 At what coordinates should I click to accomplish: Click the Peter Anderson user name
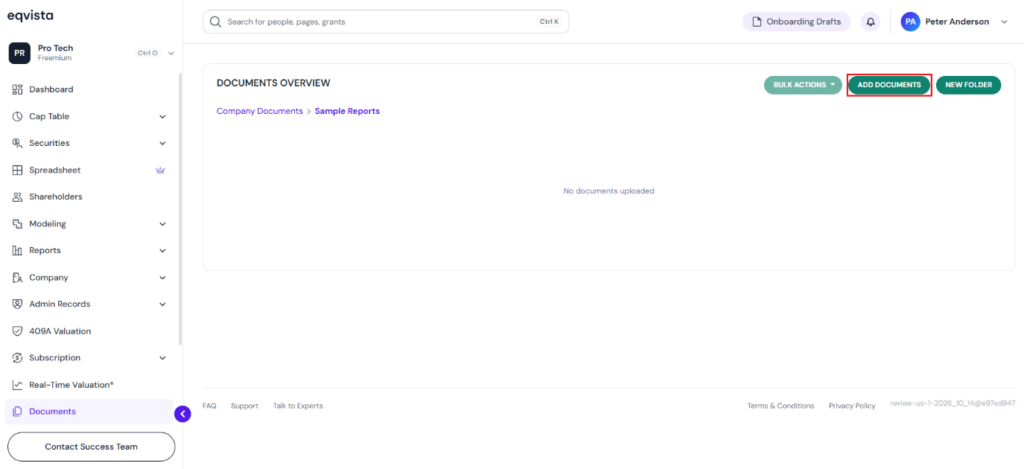coord(957,22)
